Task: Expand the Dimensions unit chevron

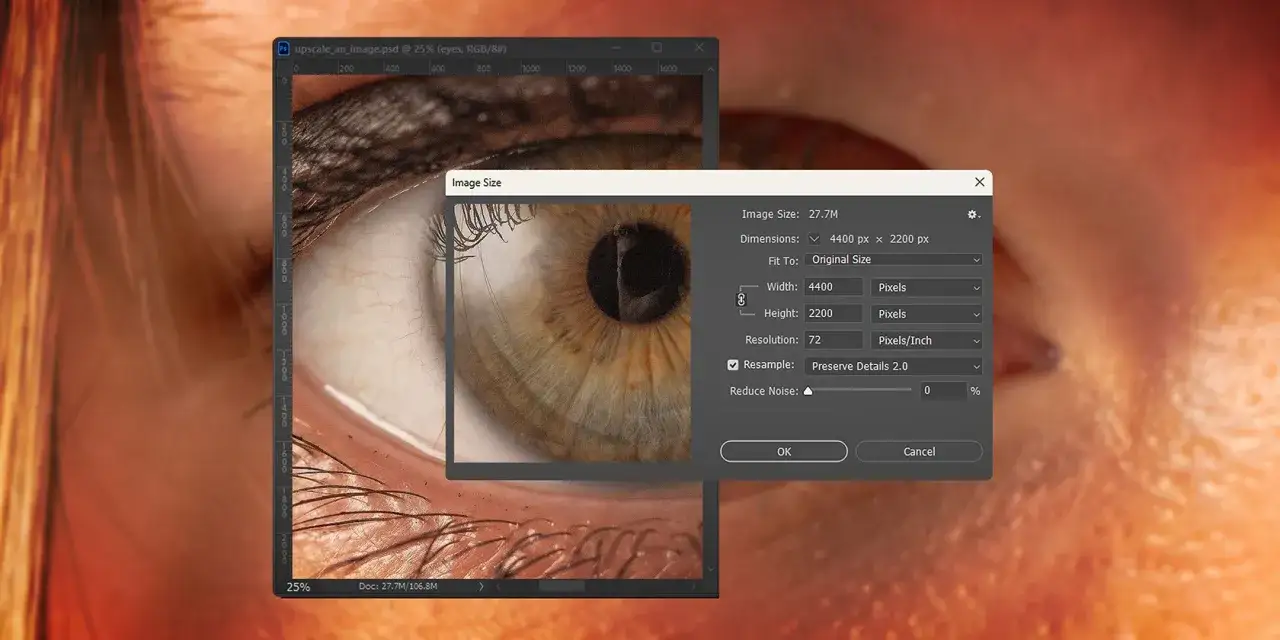Action: click(x=814, y=239)
